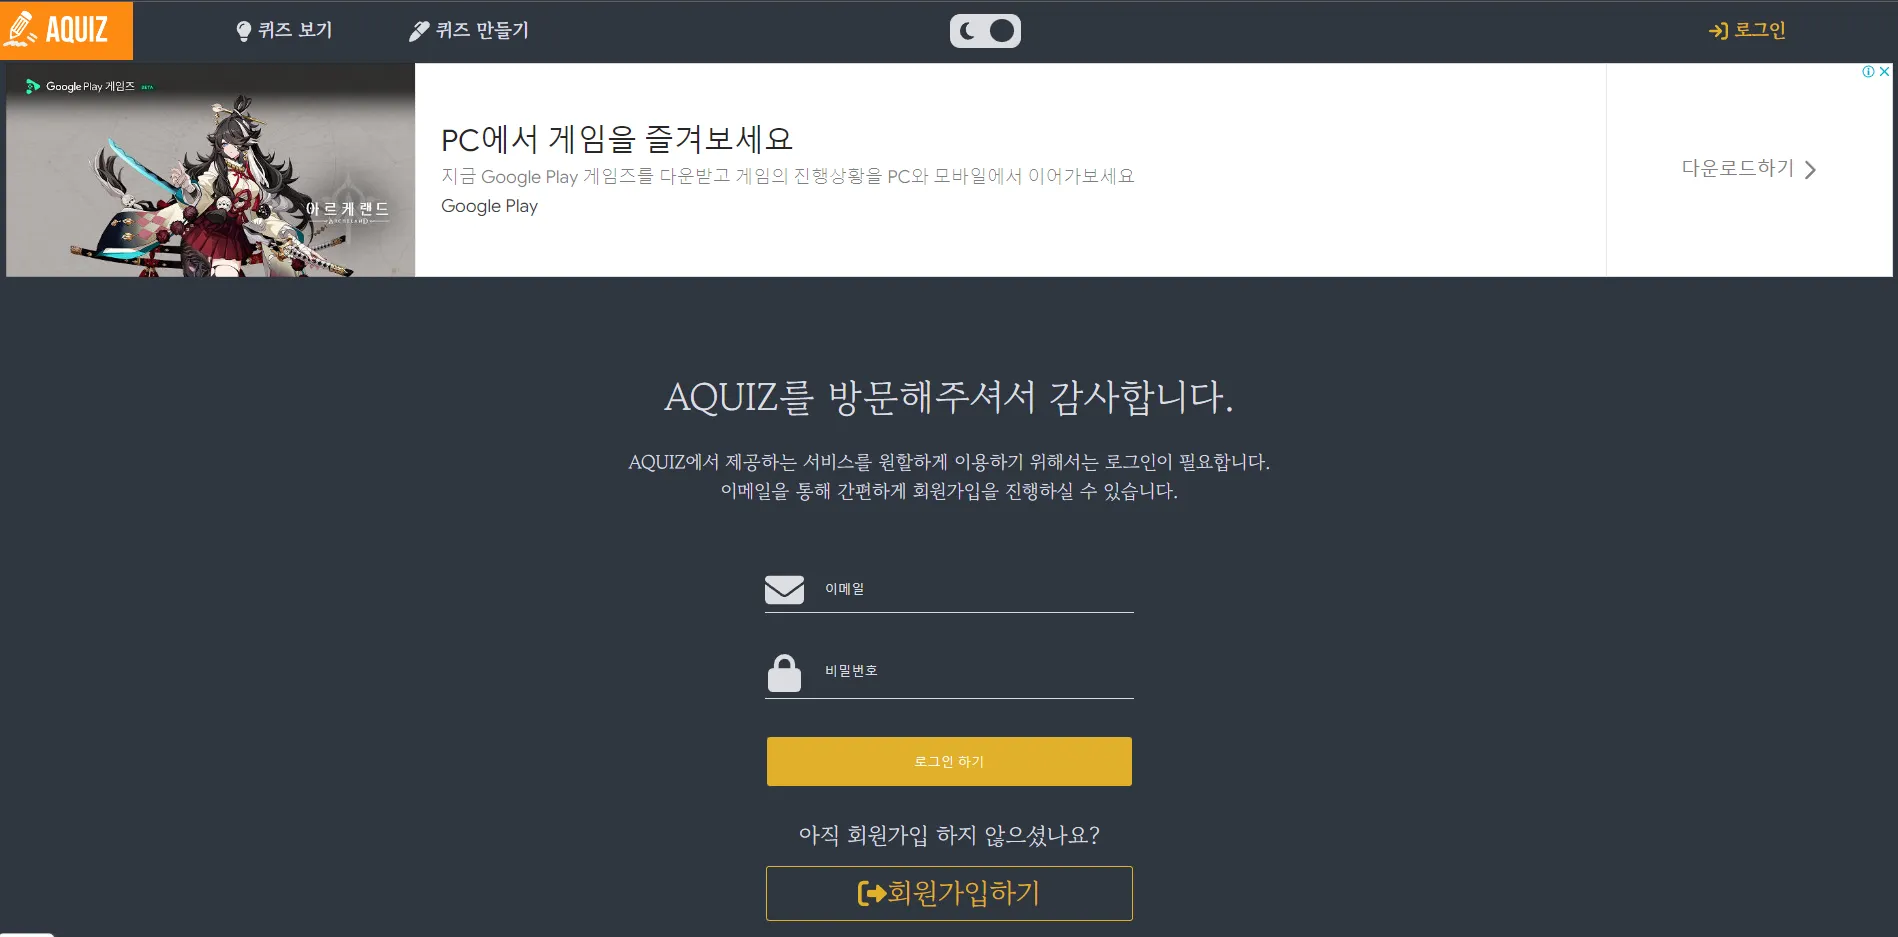
Task: Click the 다운로드하기 ad button
Action: 1749,169
